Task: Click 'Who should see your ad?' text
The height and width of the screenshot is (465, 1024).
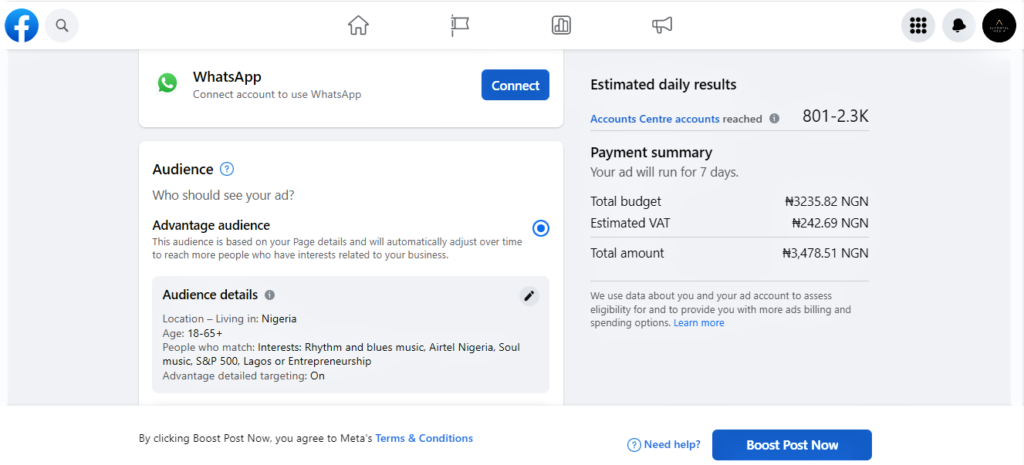Action: point(223,195)
